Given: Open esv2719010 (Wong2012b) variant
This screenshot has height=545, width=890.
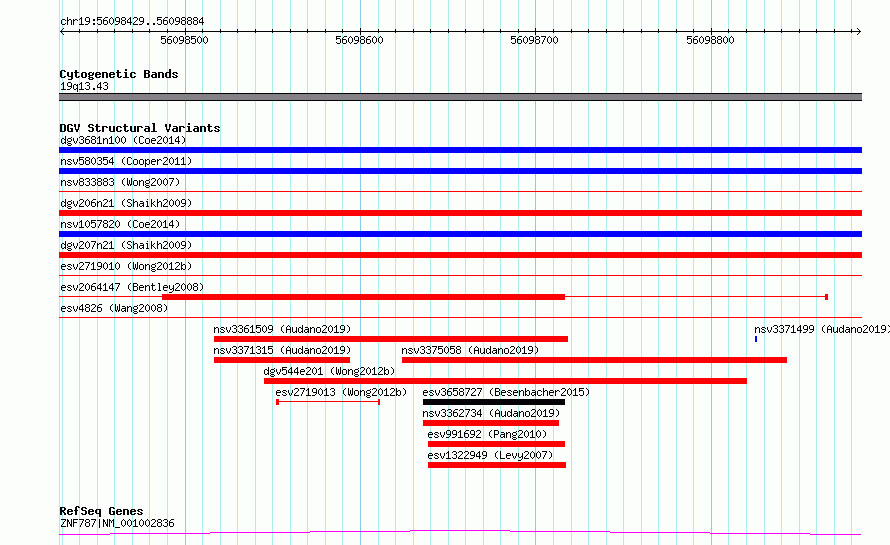Looking at the screenshot, I should tap(126, 266).
